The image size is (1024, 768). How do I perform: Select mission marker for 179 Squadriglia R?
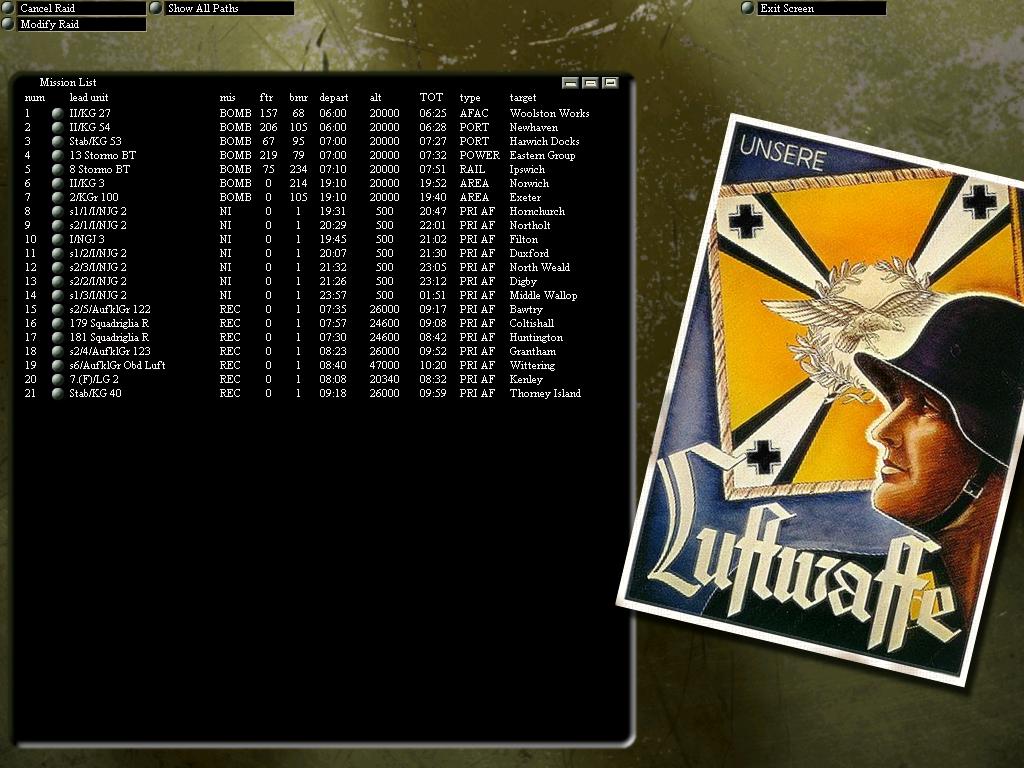pos(57,324)
